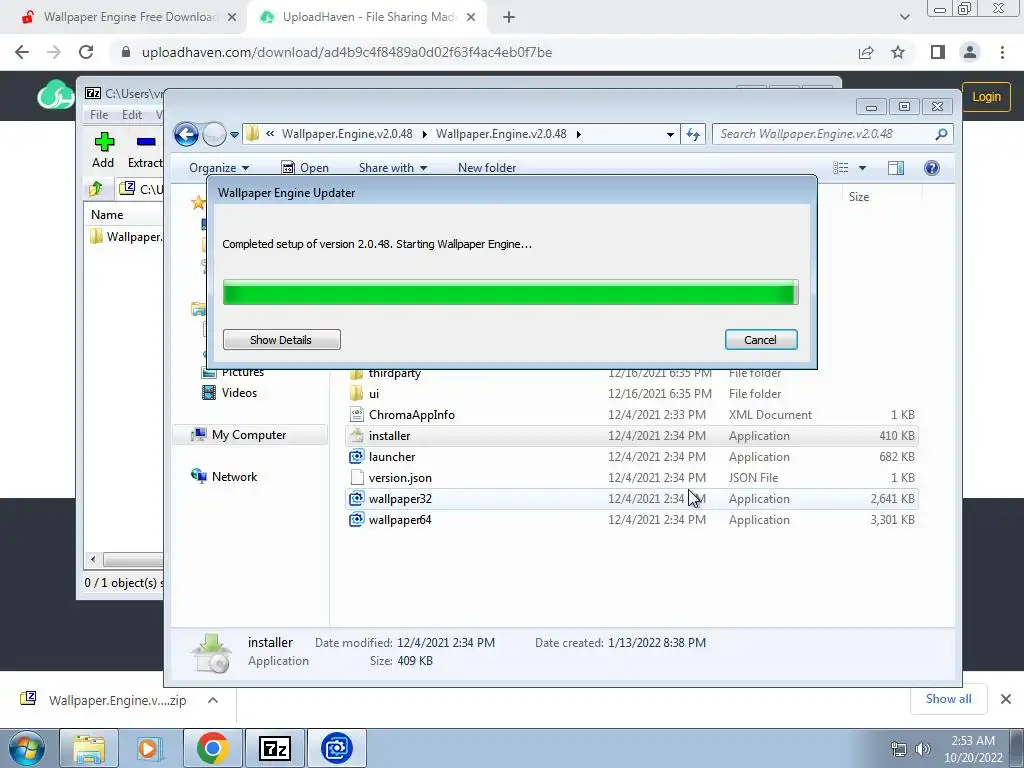Select ChromaAppInfo XML document icon
1024x768 pixels.
click(x=357, y=415)
